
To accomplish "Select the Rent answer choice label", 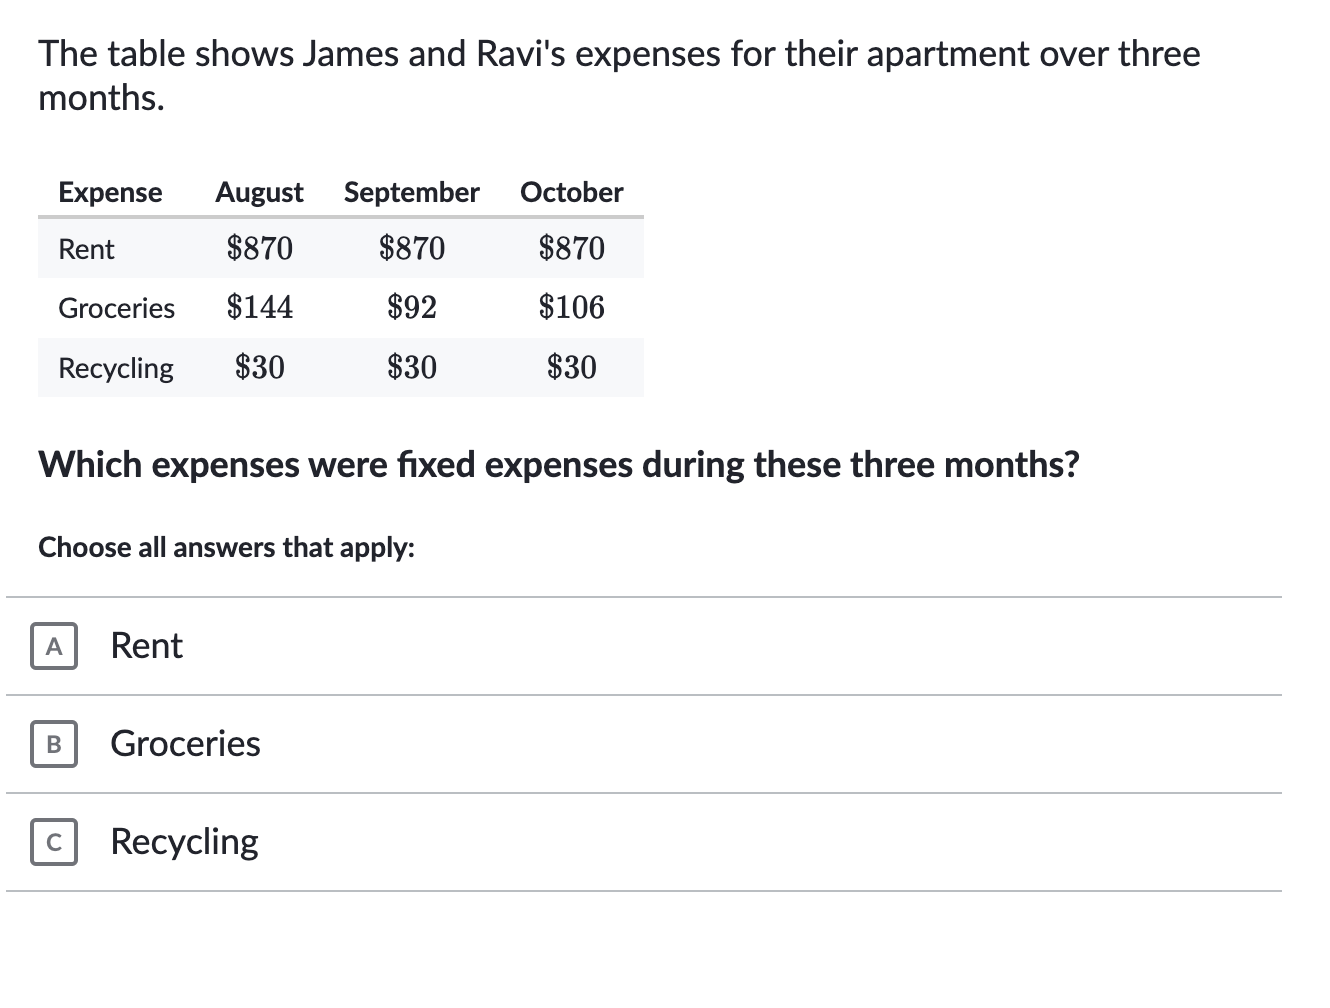I will click(146, 646).
